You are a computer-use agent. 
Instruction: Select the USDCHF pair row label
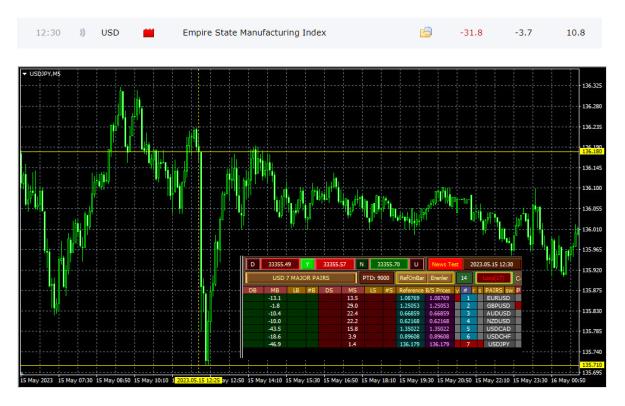pyautogui.click(x=498, y=337)
